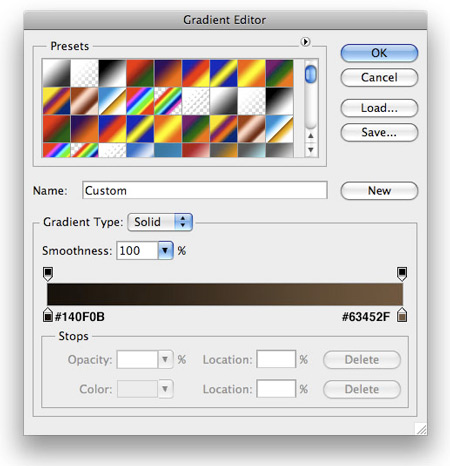Image resolution: width=450 pixels, height=466 pixels.
Task: Click the Save... button
Action: pyautogui.click(x=379, y=132)
